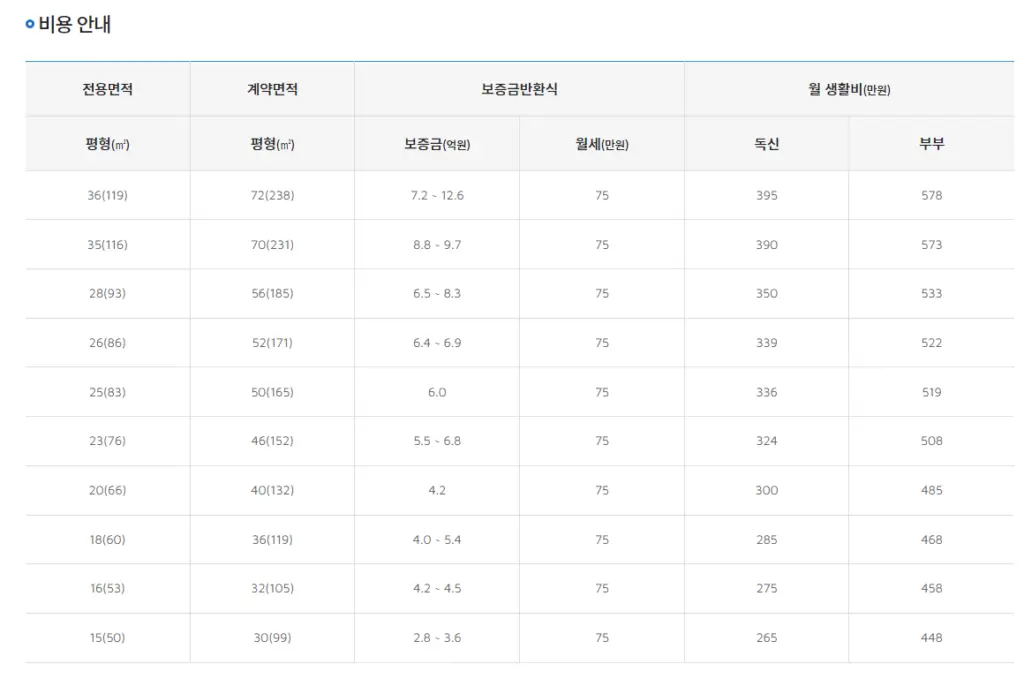Select the 30(99) contract area cell
The width and height of the screenshot is (1024, 679).
click(272, 638)
